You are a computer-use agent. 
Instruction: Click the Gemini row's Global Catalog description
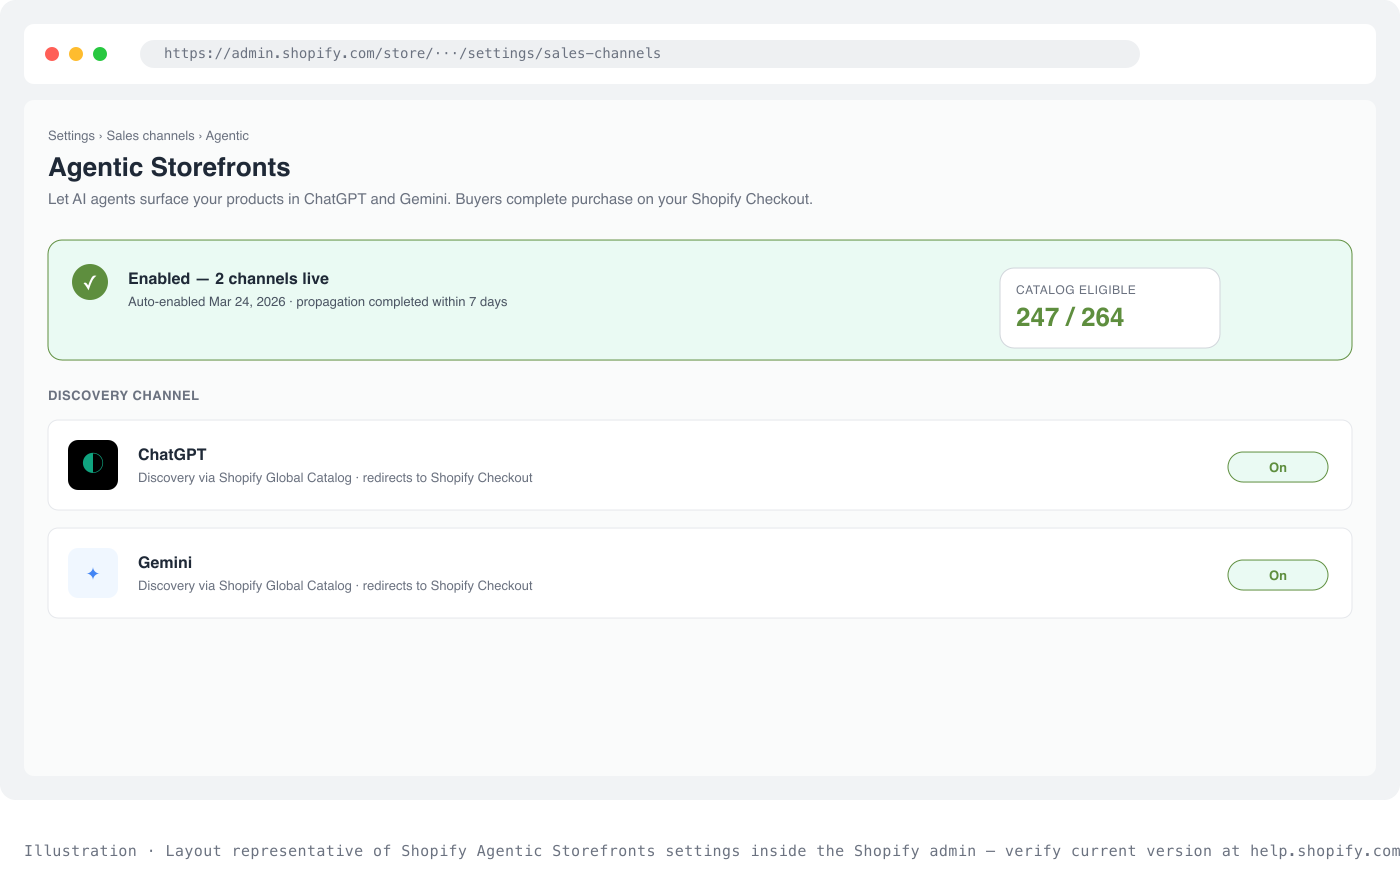pos(335,586)
